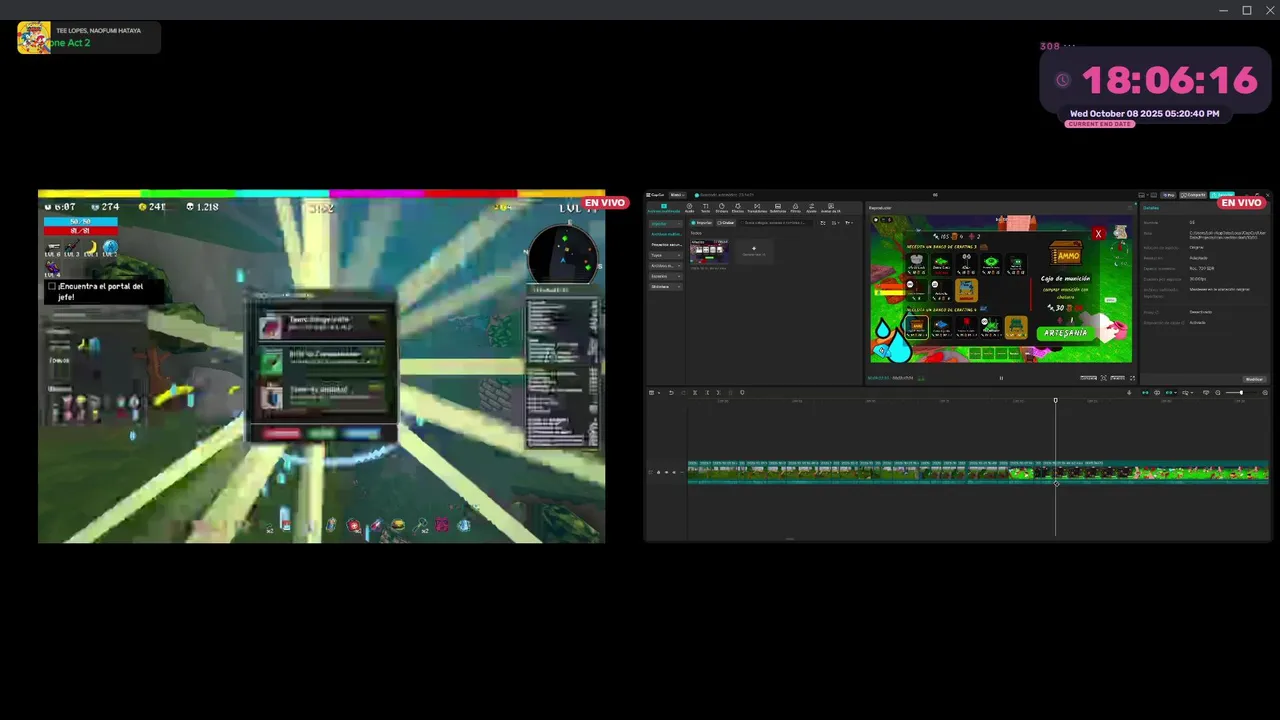
Task: Toggle the link clips icon in timeline toolbar
Action: (x=1157, y=392)
